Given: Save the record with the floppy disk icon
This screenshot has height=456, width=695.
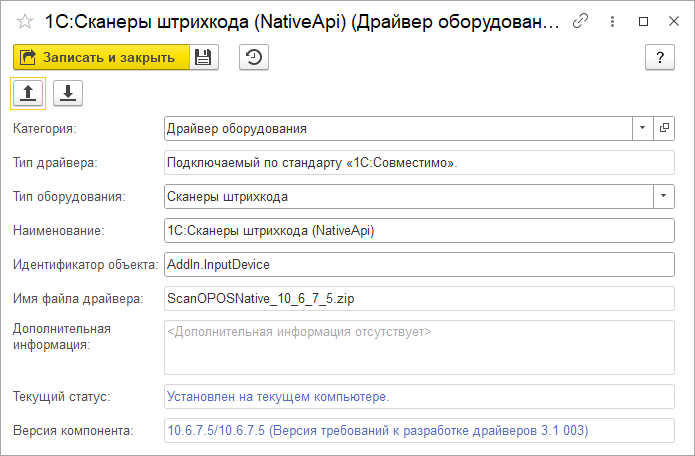Looking at the screenshot, I should pos(203,57).
